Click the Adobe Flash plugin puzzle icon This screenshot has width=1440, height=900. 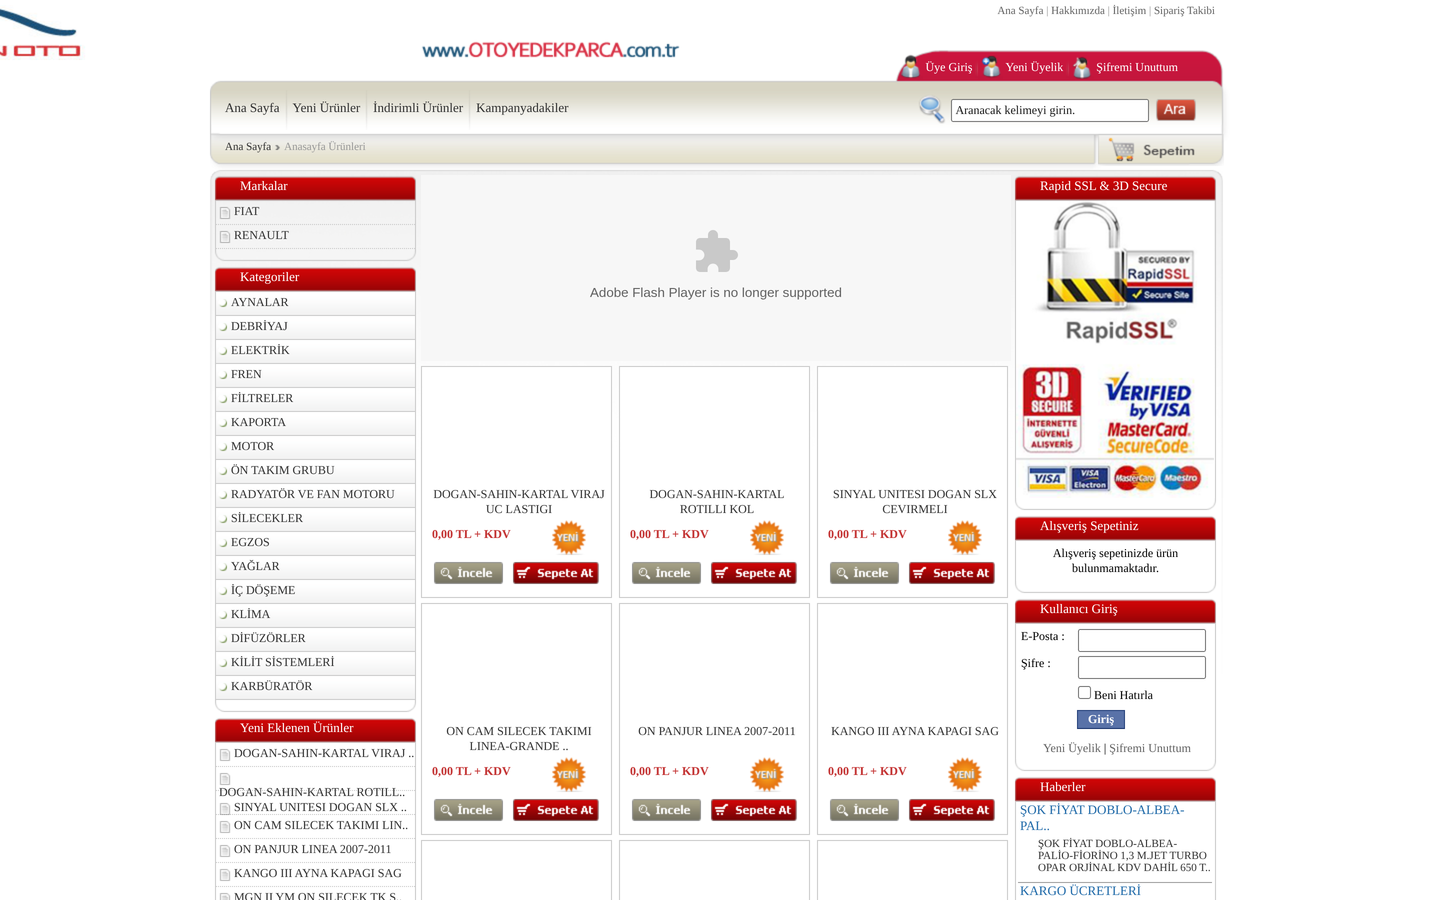tap(716, 252)
